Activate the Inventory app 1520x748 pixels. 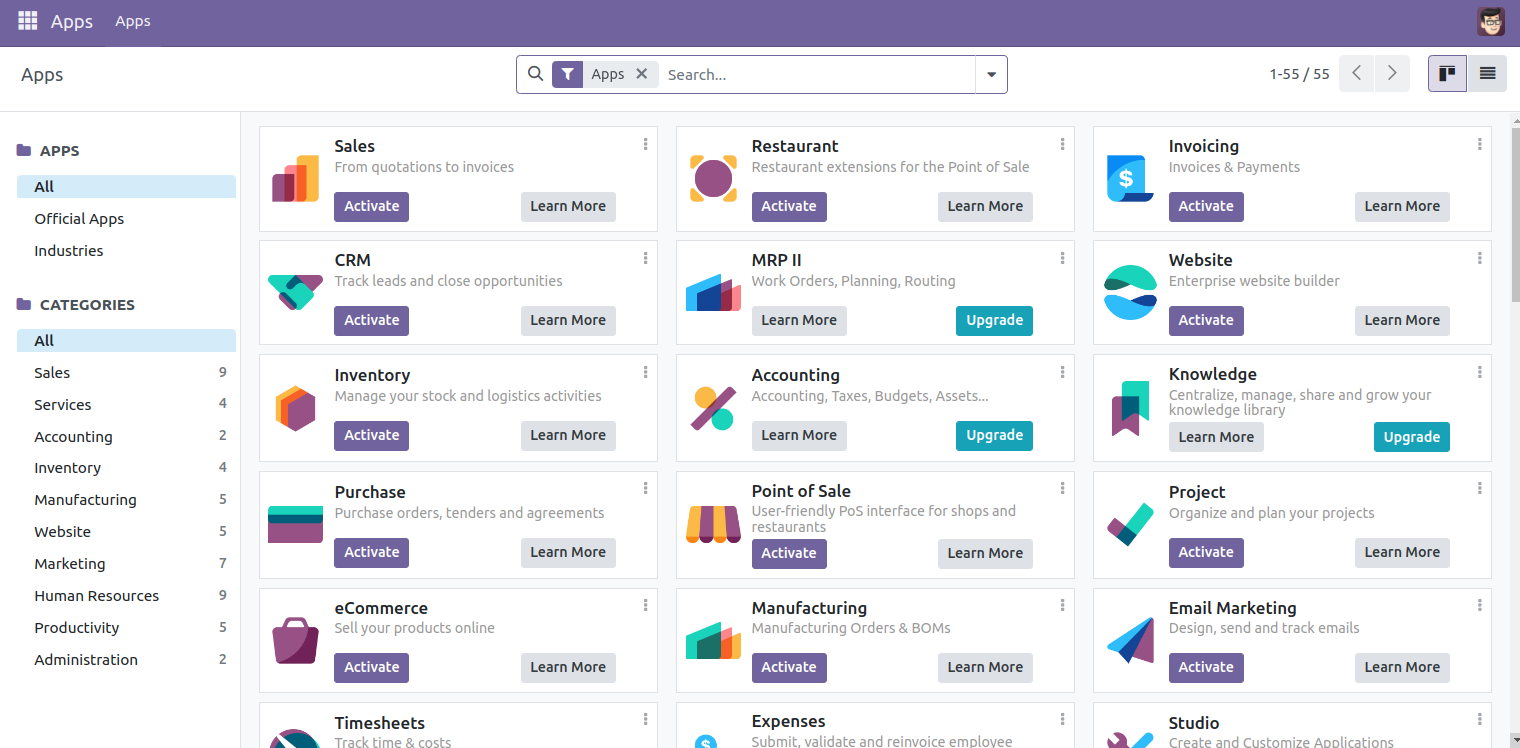tap(371, 435)
